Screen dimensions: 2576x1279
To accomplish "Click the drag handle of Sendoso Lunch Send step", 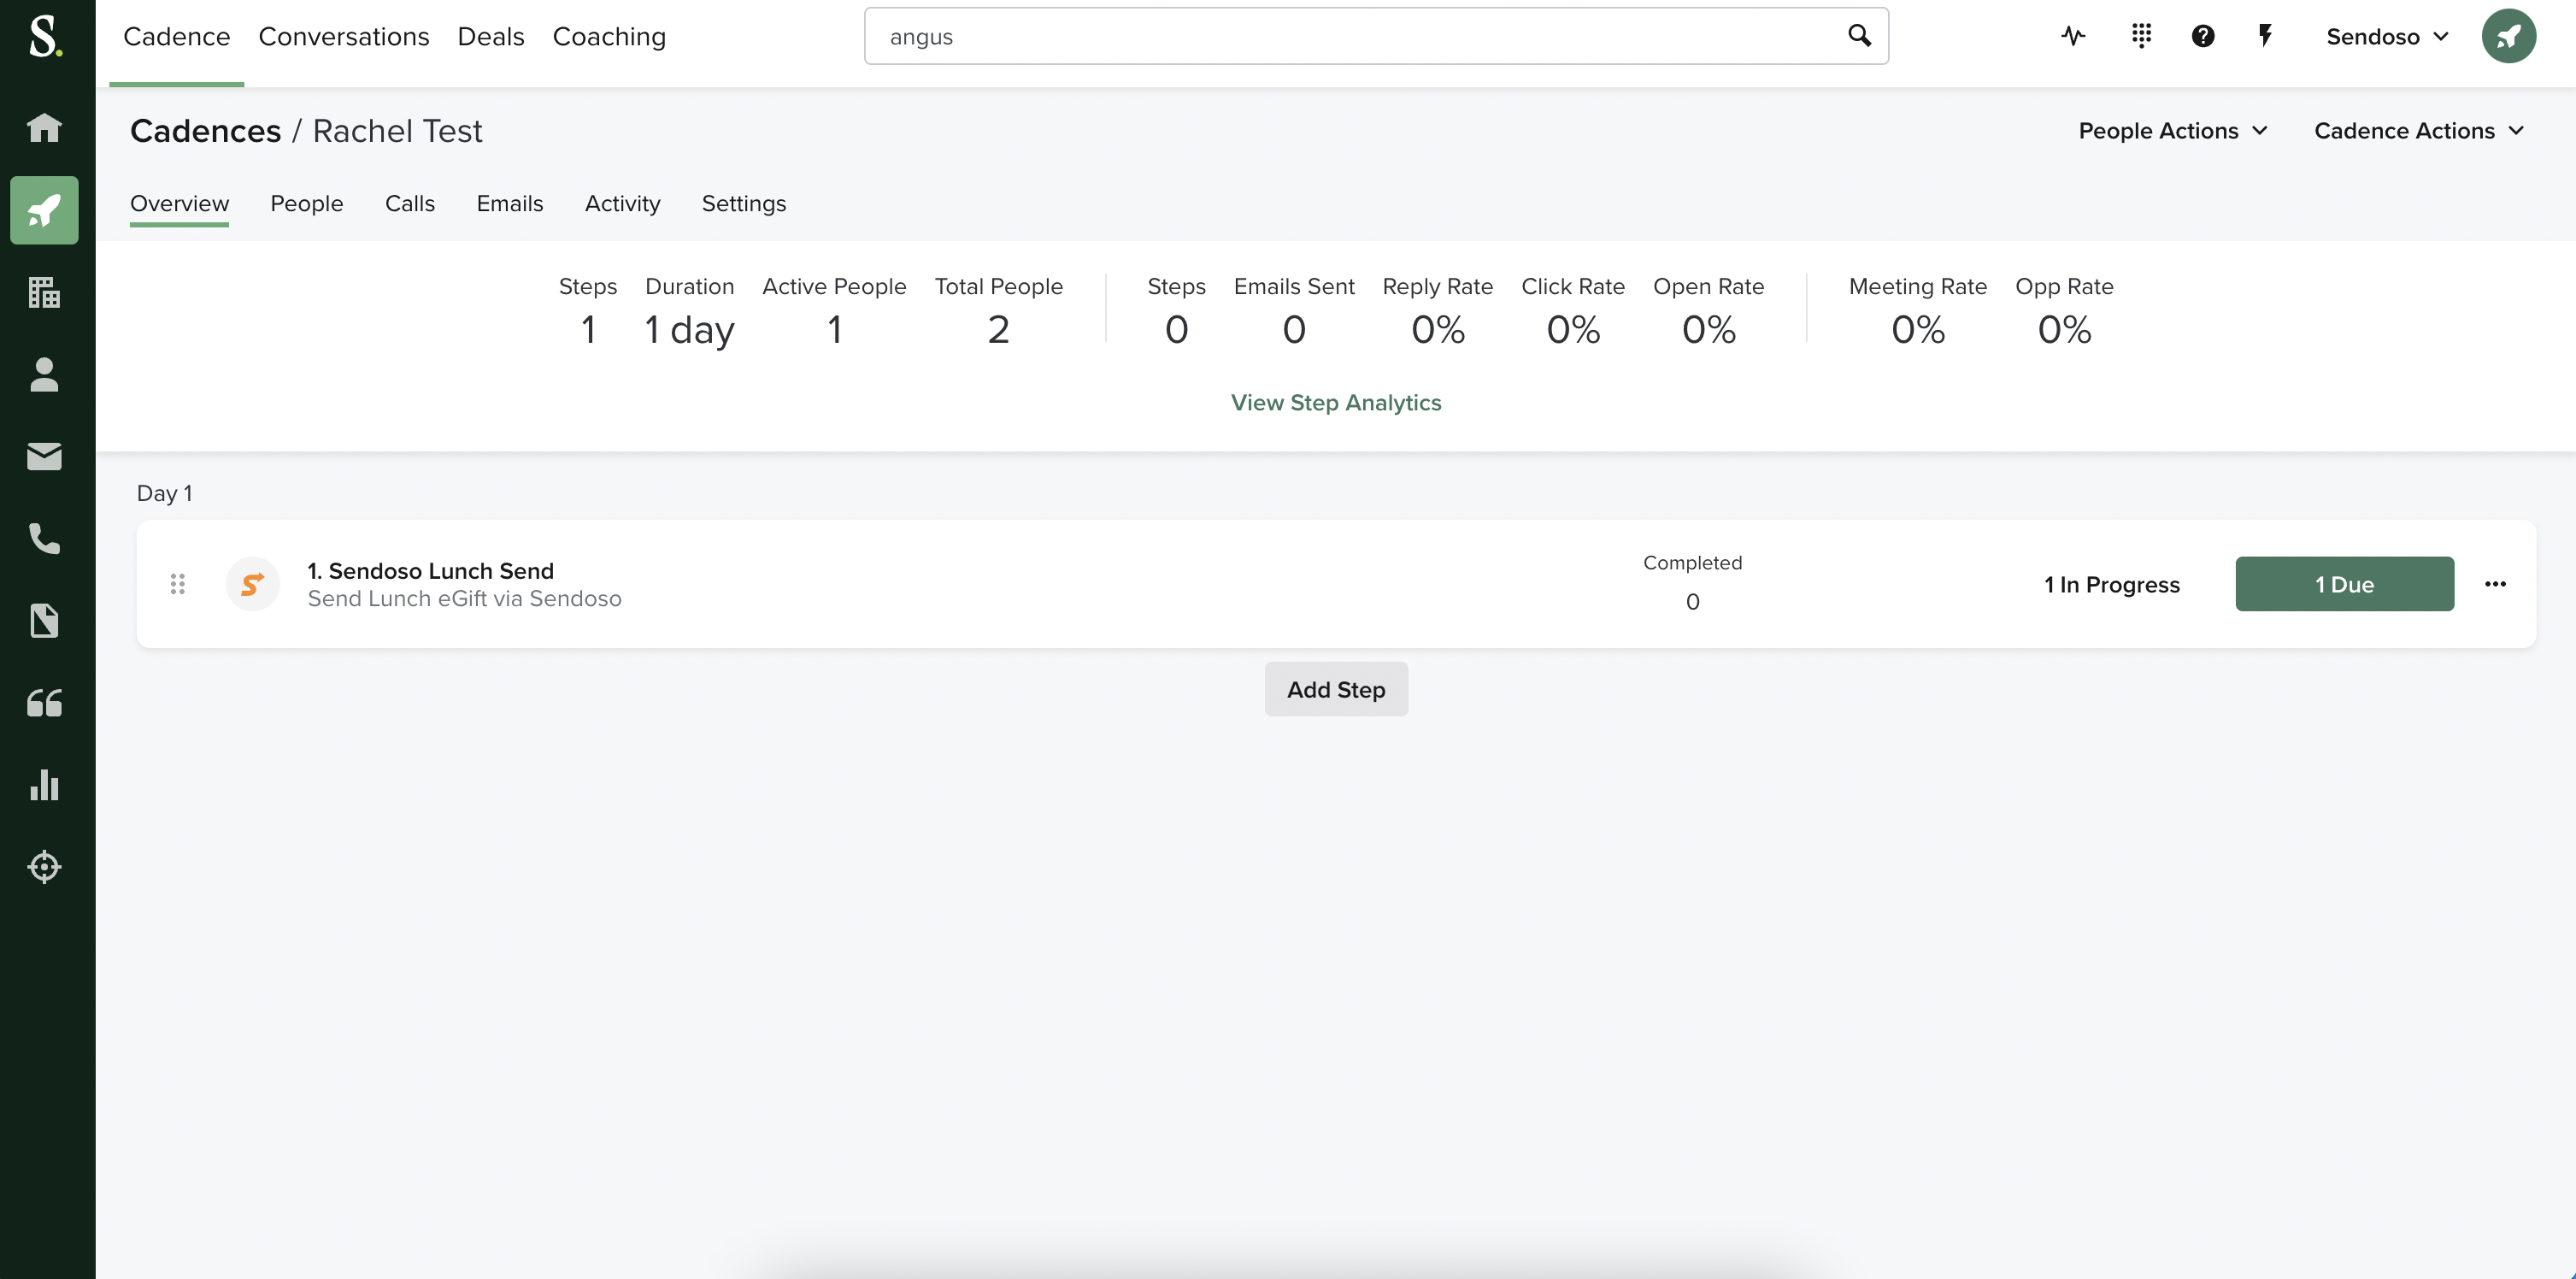I will pyautogui.click(x=178, y=584).
